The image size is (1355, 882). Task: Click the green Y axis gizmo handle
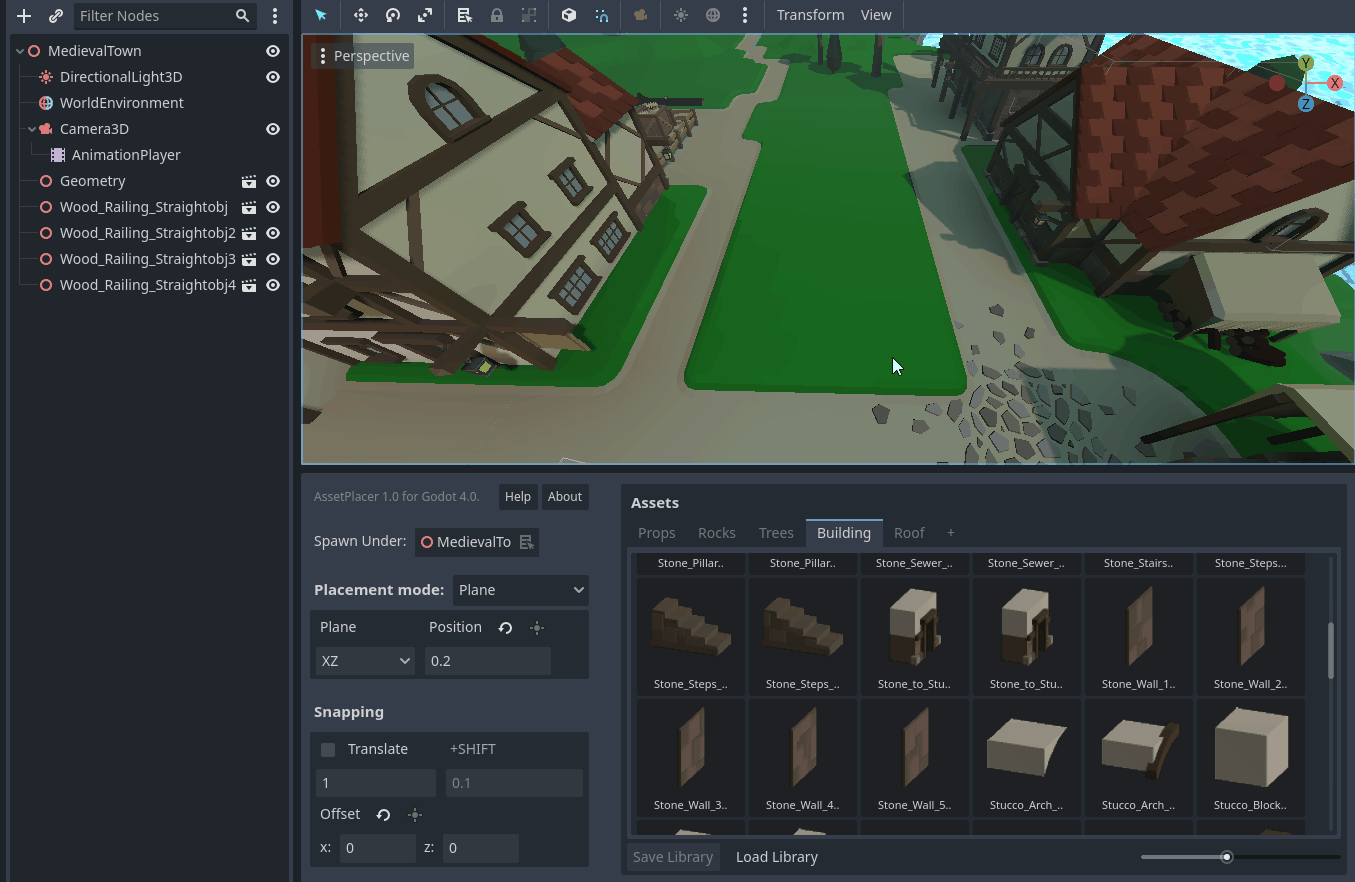(1306, 63)
